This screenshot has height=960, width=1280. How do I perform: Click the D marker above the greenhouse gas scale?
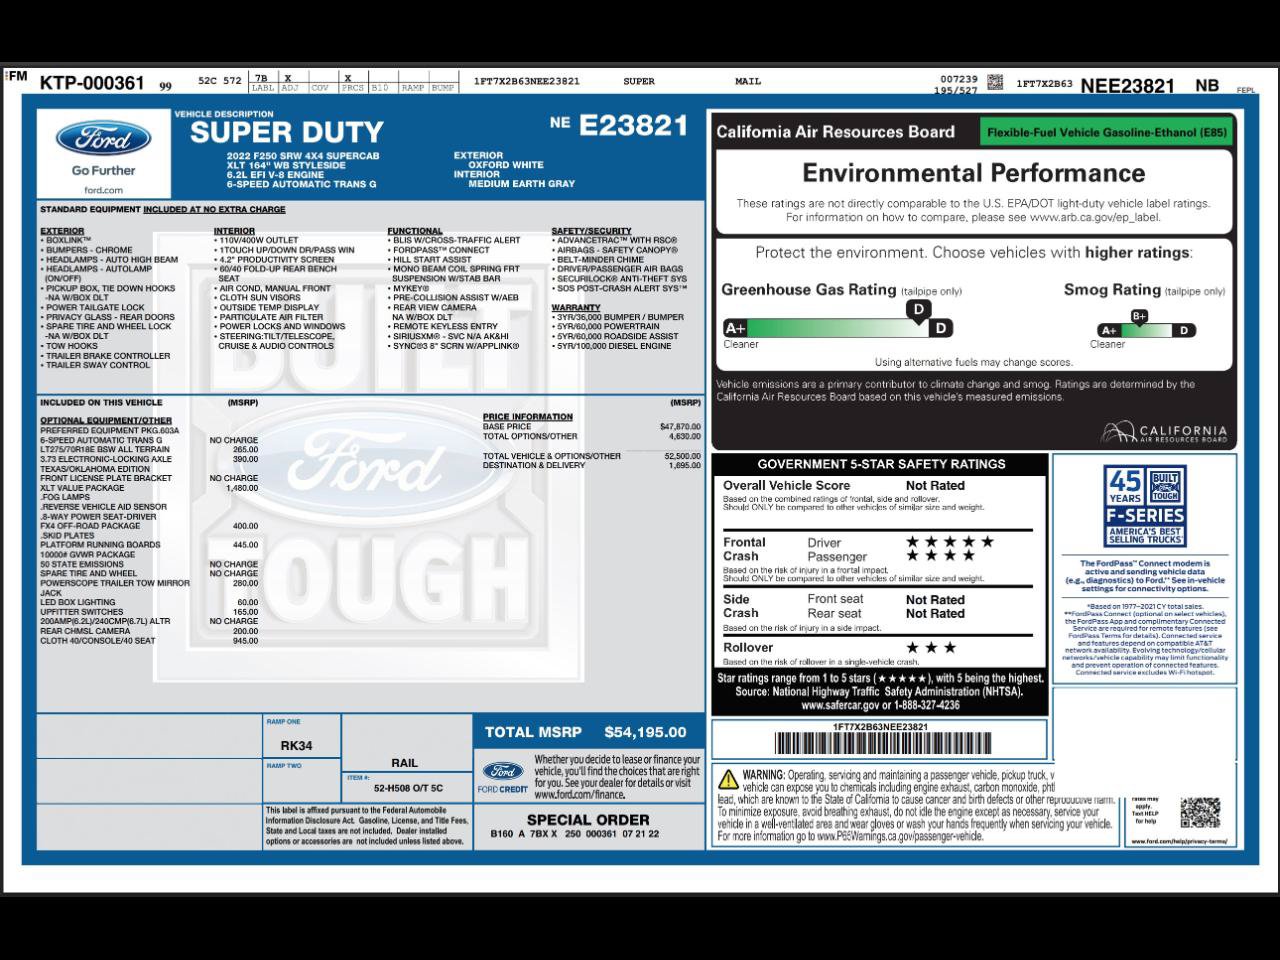point(918,310)
